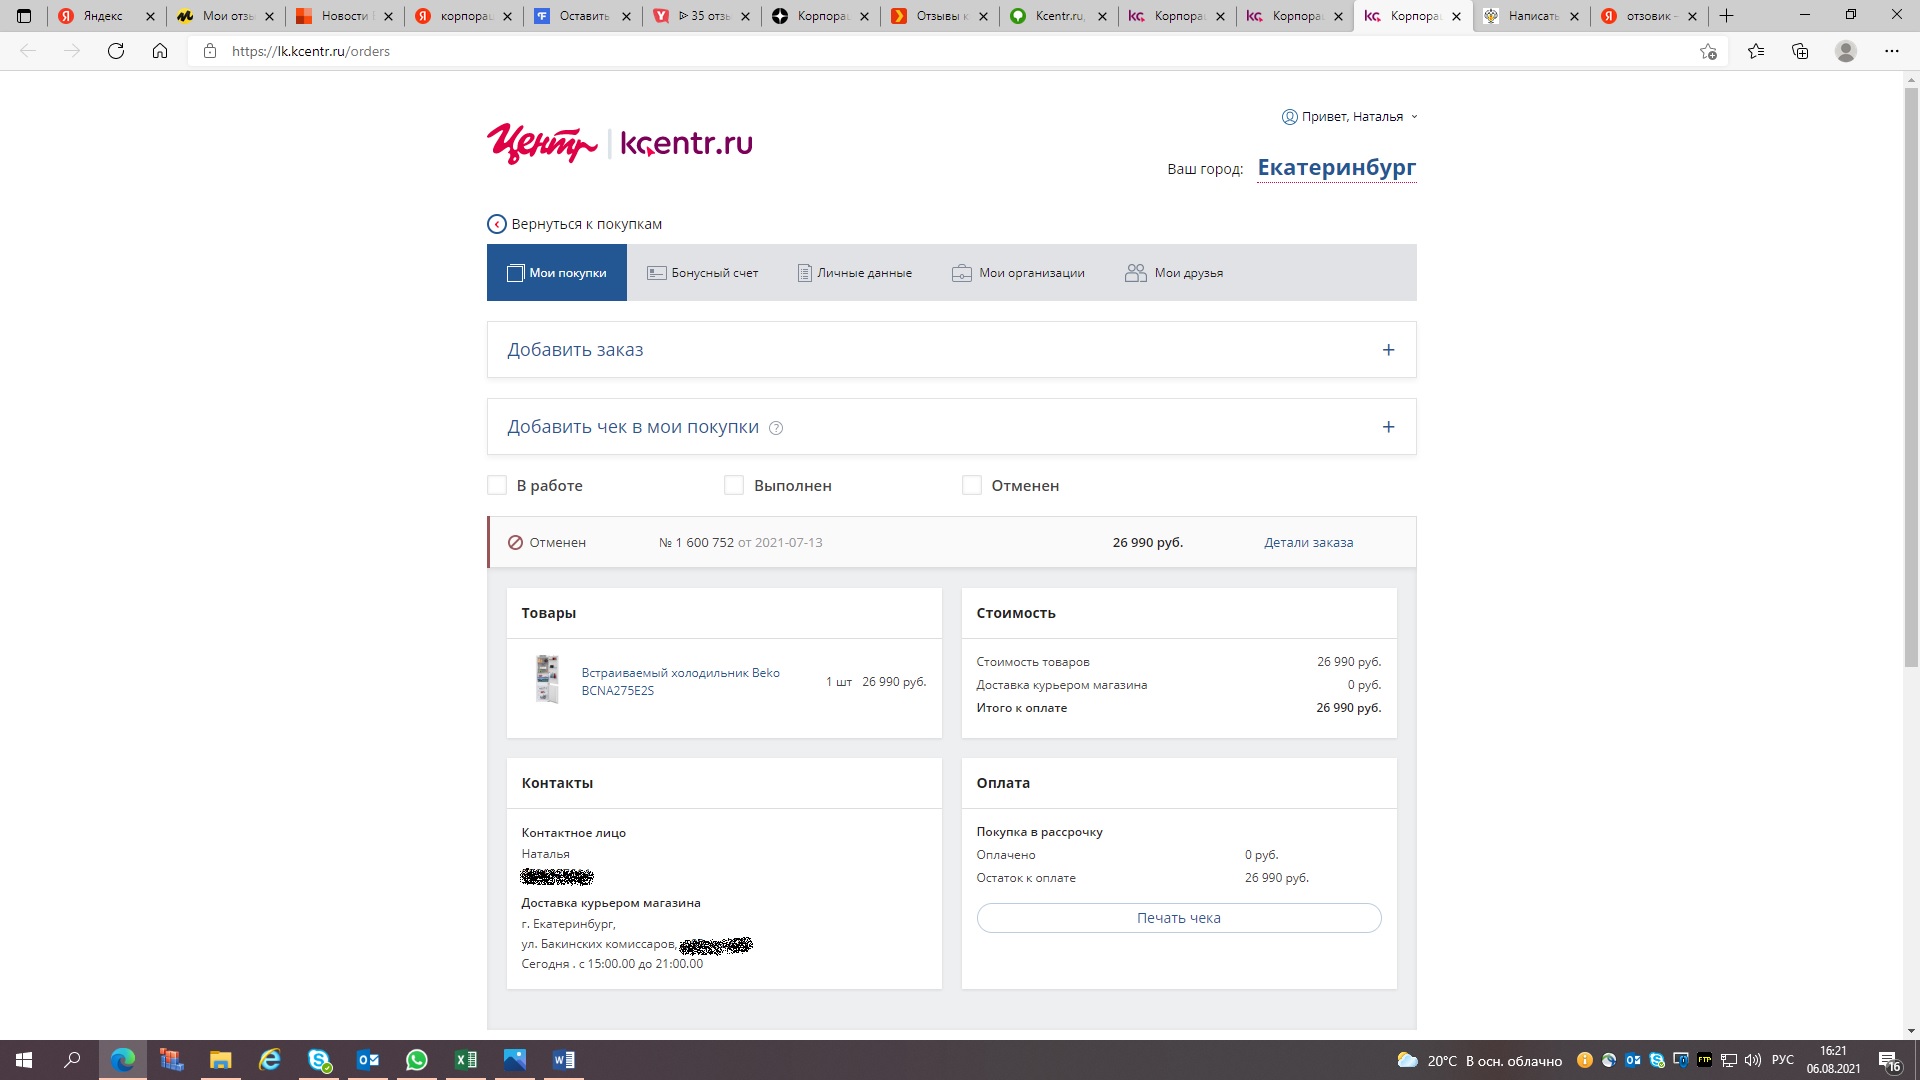Viewport: 1920px width, 1080px height.
Task: Click weather 20°C taskbar widget
Action: (1480, 1061)
